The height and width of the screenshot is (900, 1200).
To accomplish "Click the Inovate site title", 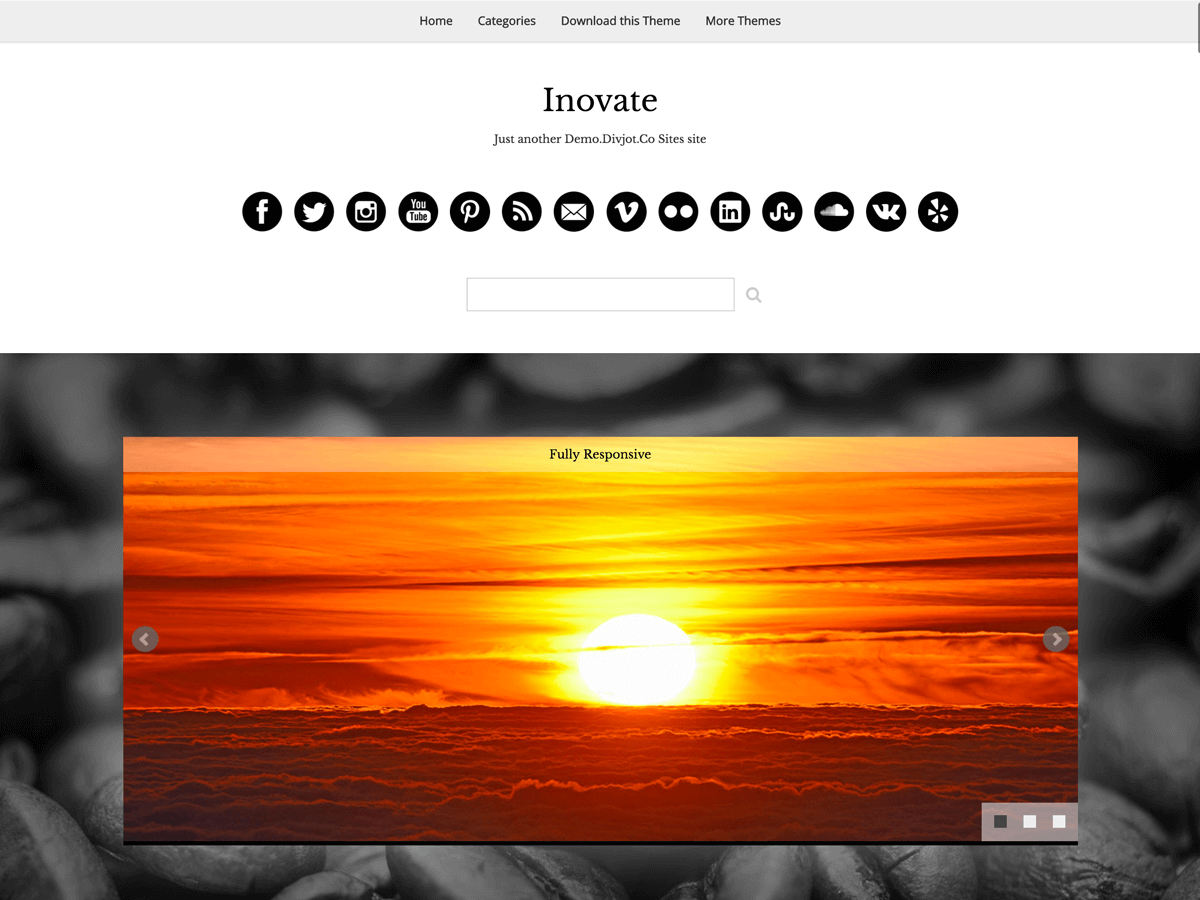I will click(x=600, y=100).
